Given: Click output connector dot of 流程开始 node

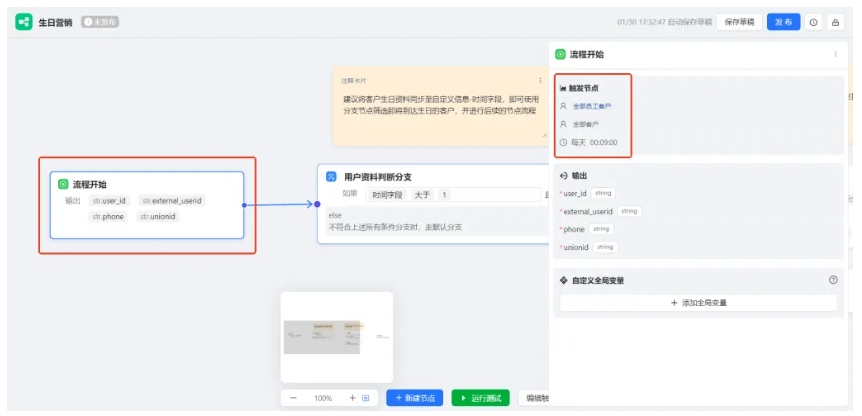Looking at the screenshot, I should [244, 205].
